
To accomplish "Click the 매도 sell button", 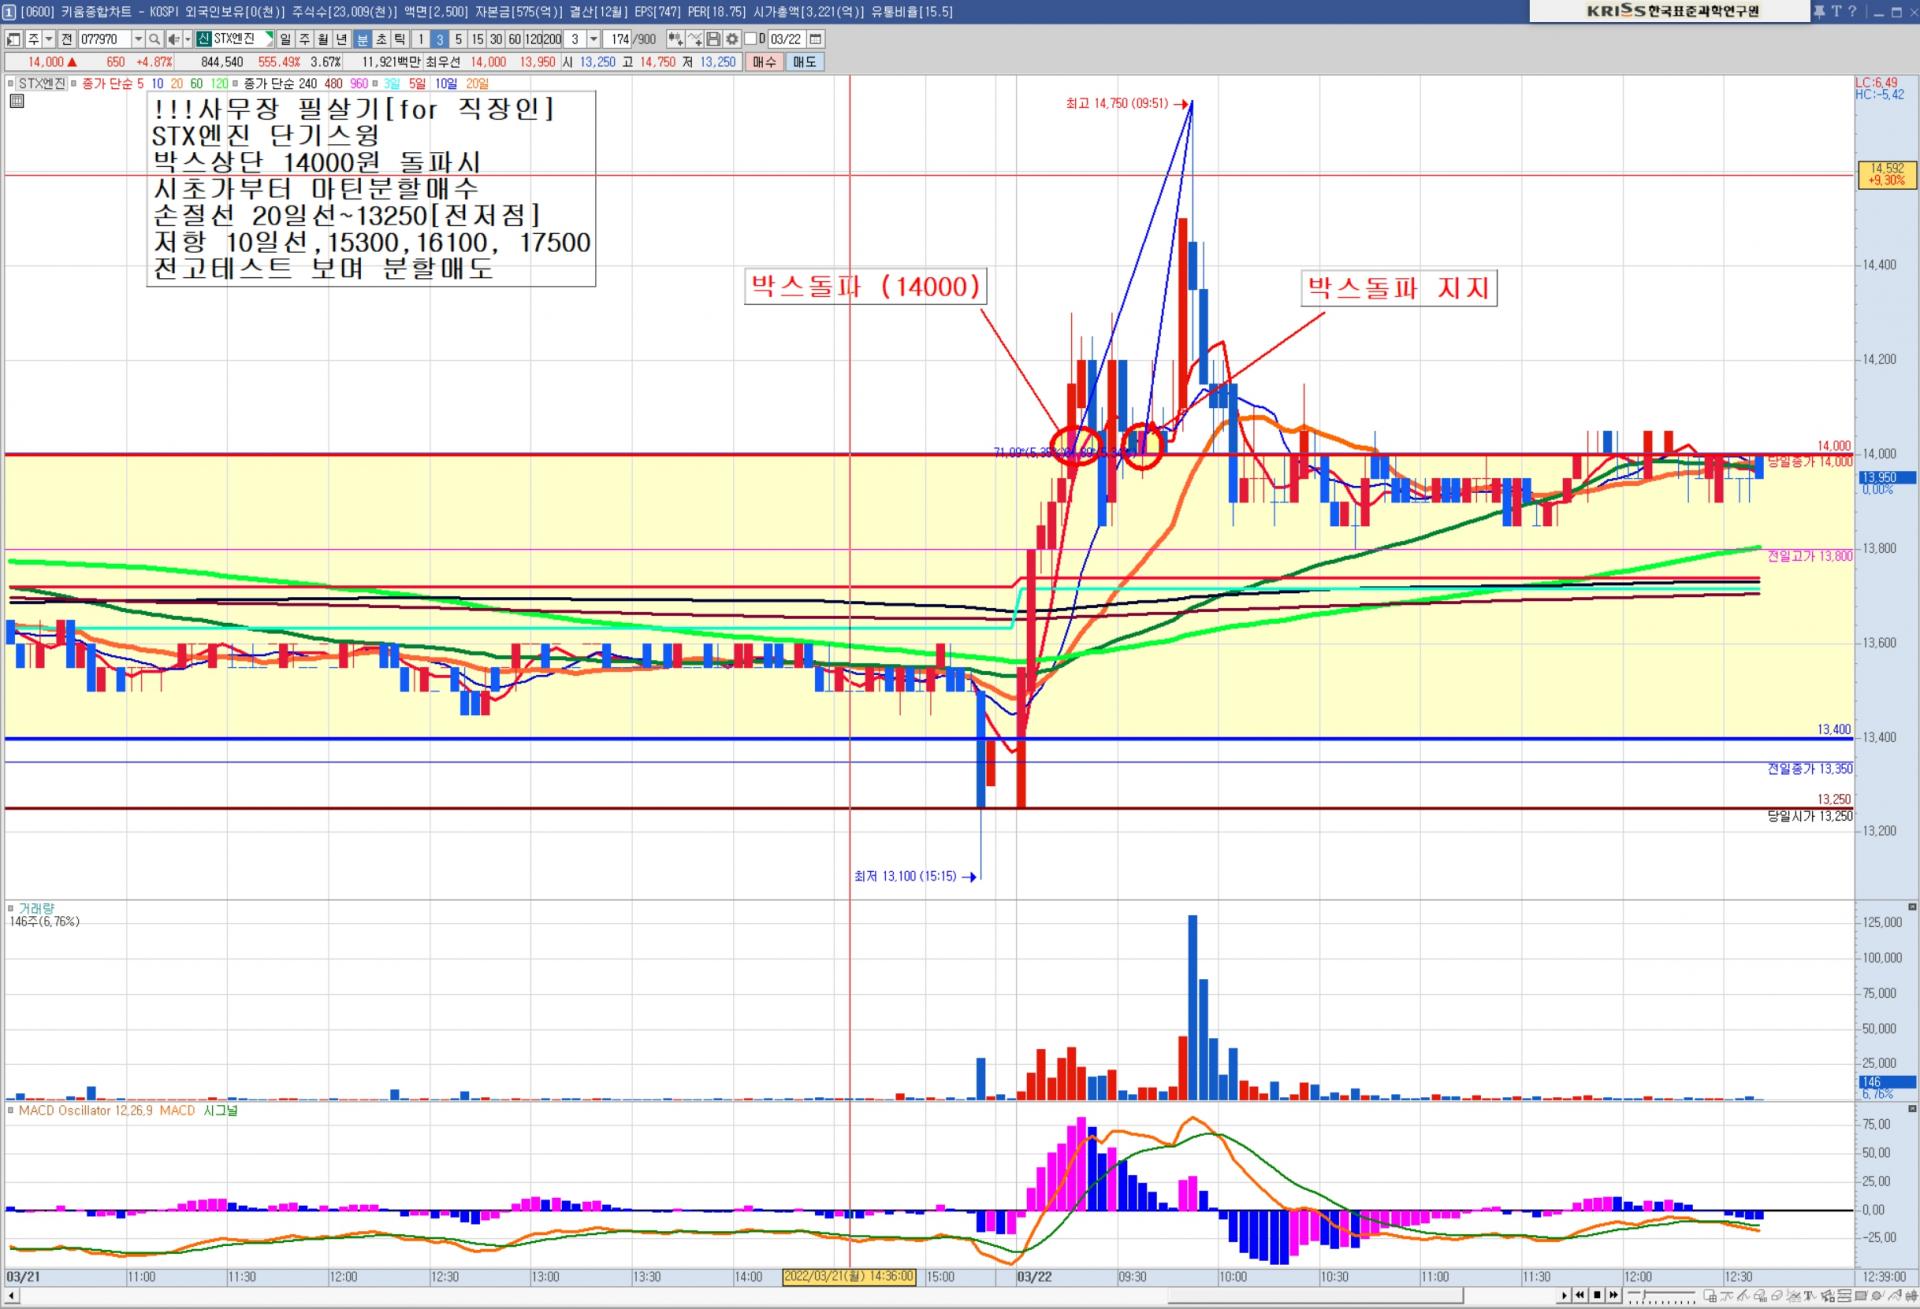I will pos(805,62).
